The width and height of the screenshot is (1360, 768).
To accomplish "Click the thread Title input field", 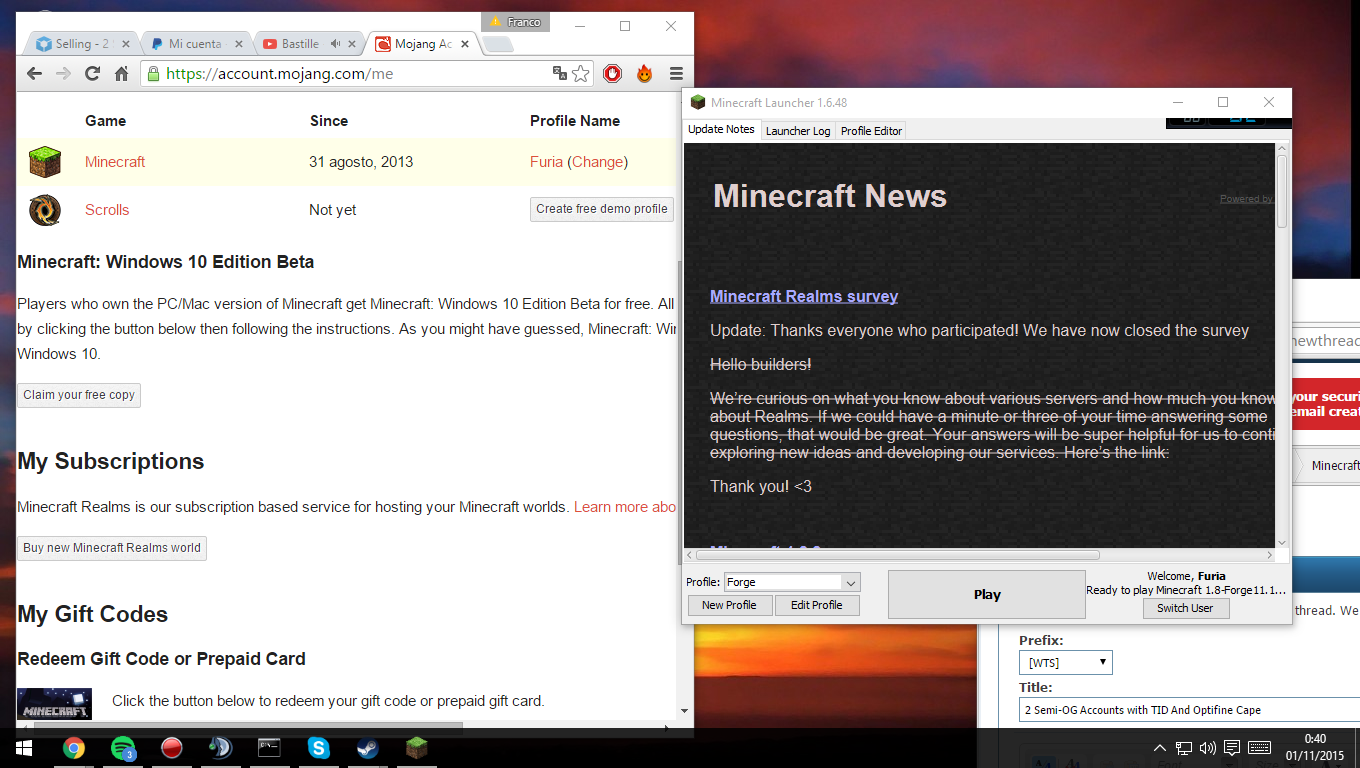I will point(1189,710).
